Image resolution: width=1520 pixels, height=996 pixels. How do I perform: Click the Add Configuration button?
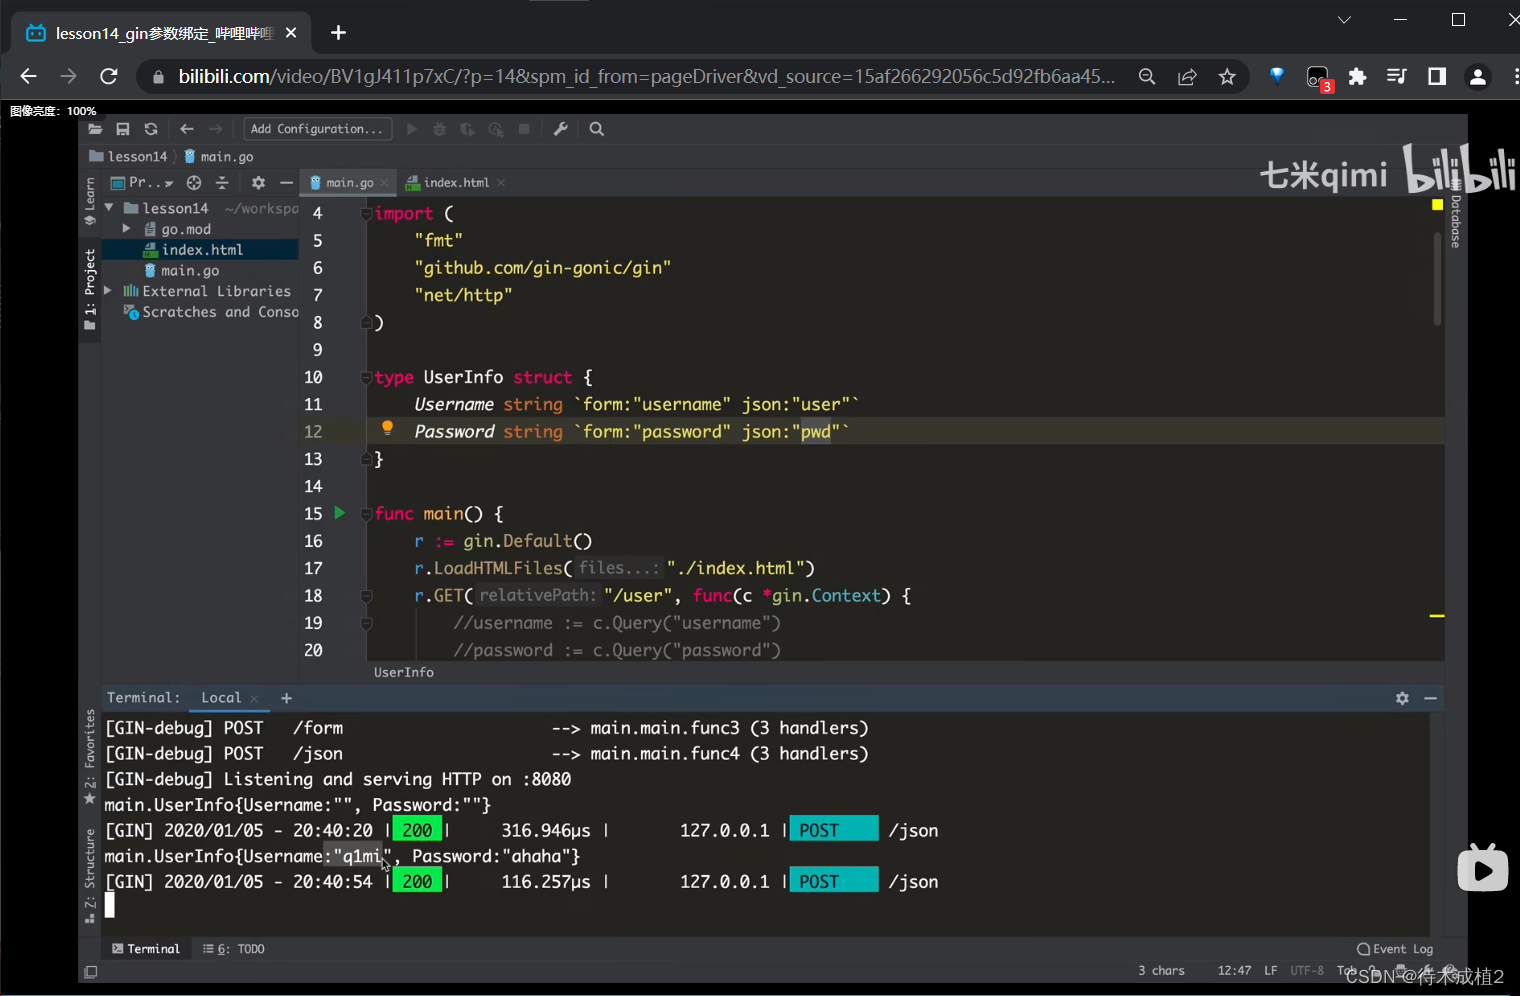(x=316, y=129)
